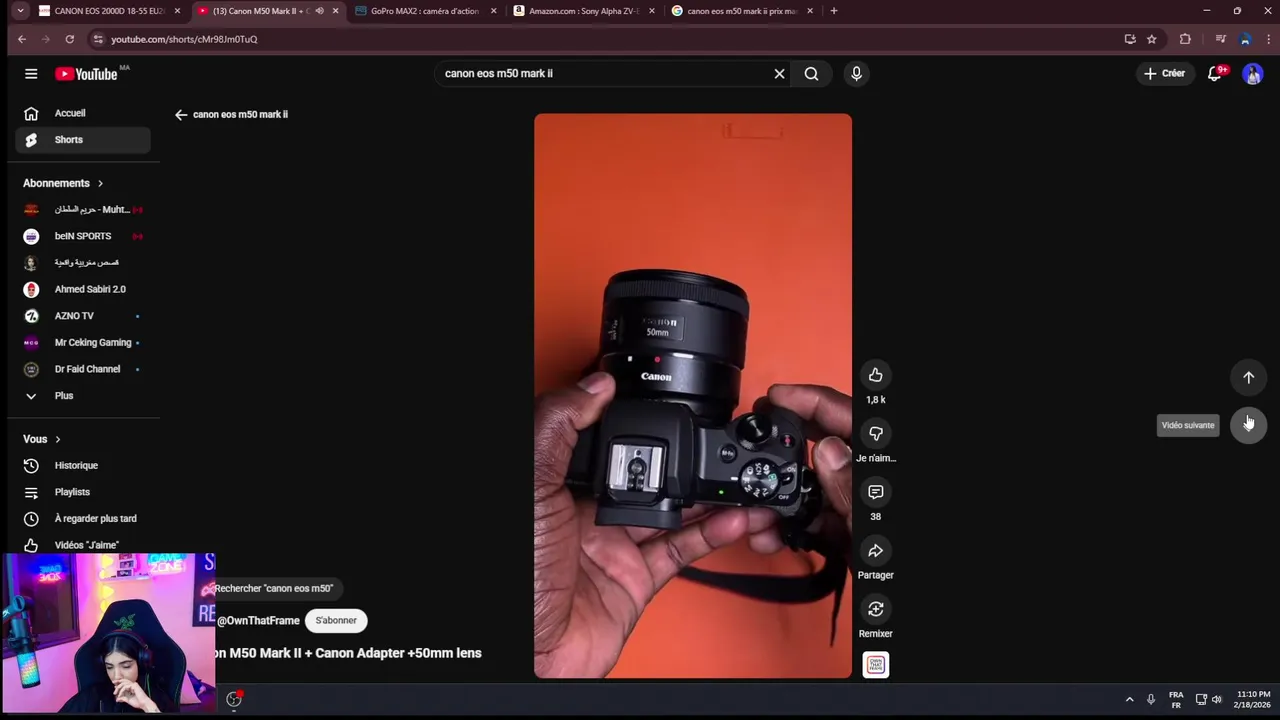The image size is (1280, 720).
Task: Open Vidéos "J'aime" list
Action: click(83, 546)
